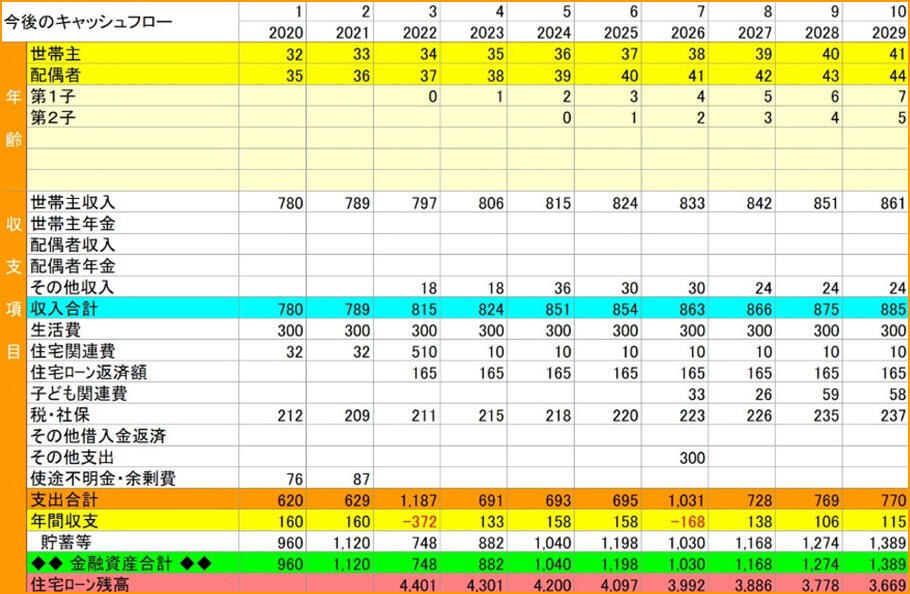Click the 今後のキャッシュフロー title cell
This screenshot has width=910, height=594.
click(88, 22)
